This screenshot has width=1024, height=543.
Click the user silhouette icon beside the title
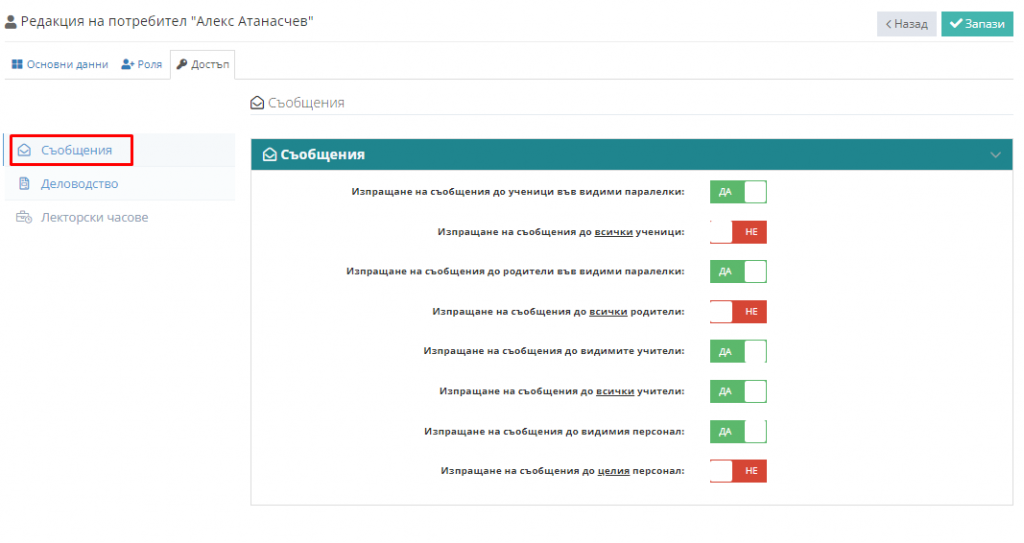point(10,22)
